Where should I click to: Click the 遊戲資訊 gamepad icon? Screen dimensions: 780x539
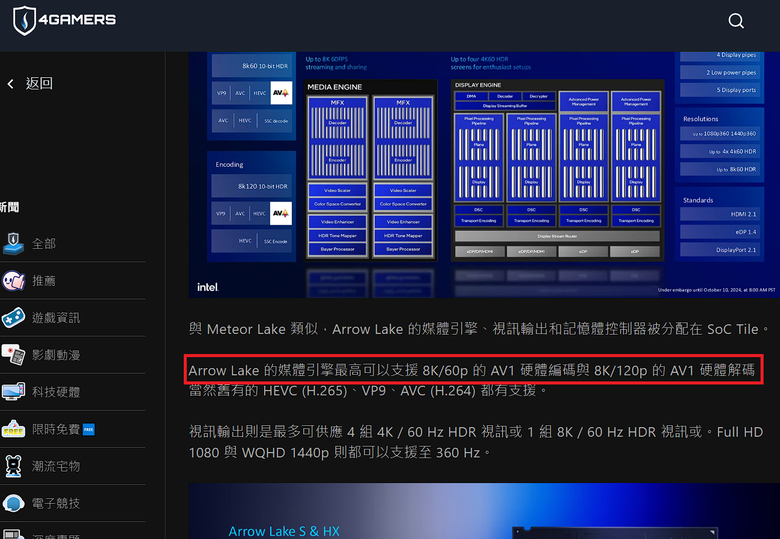coord(13,318)
